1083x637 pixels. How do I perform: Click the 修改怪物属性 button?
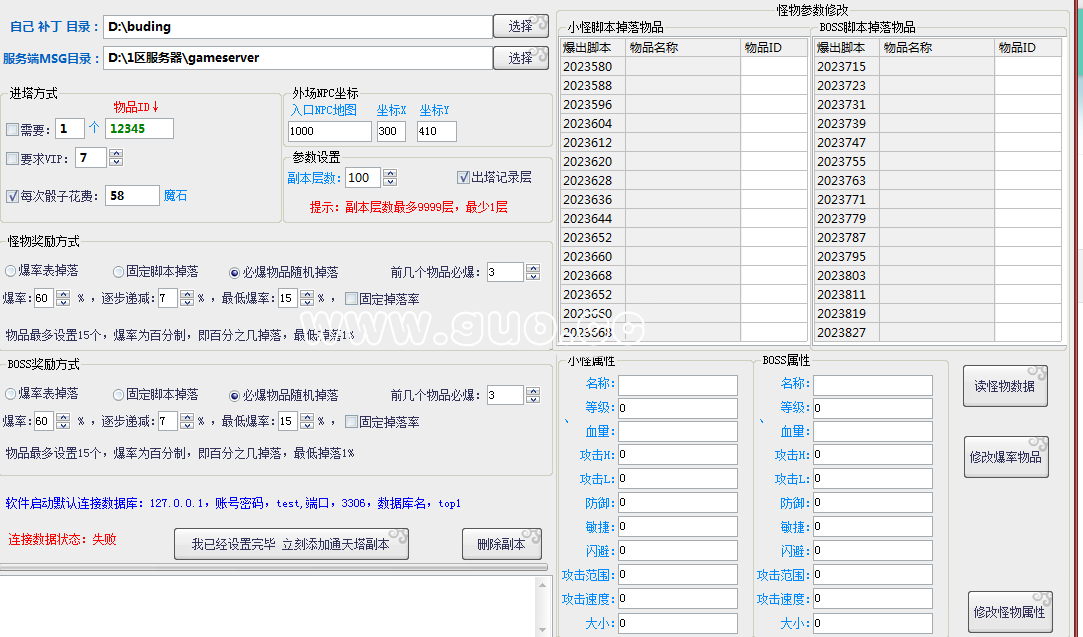pyautogui.click(x=1009, y=611)
